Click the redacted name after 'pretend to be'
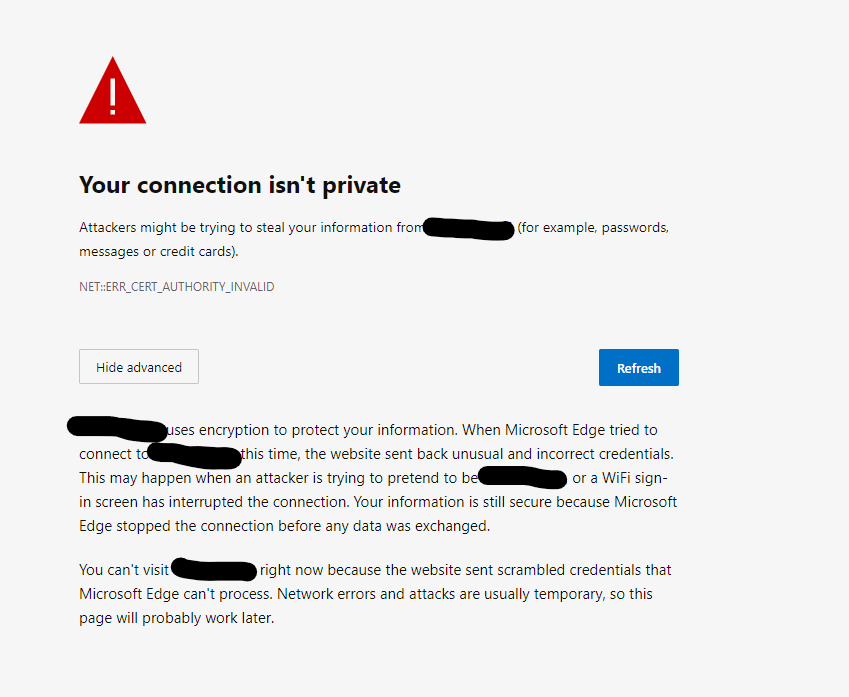The image size is (849, 697). (521, 477)
